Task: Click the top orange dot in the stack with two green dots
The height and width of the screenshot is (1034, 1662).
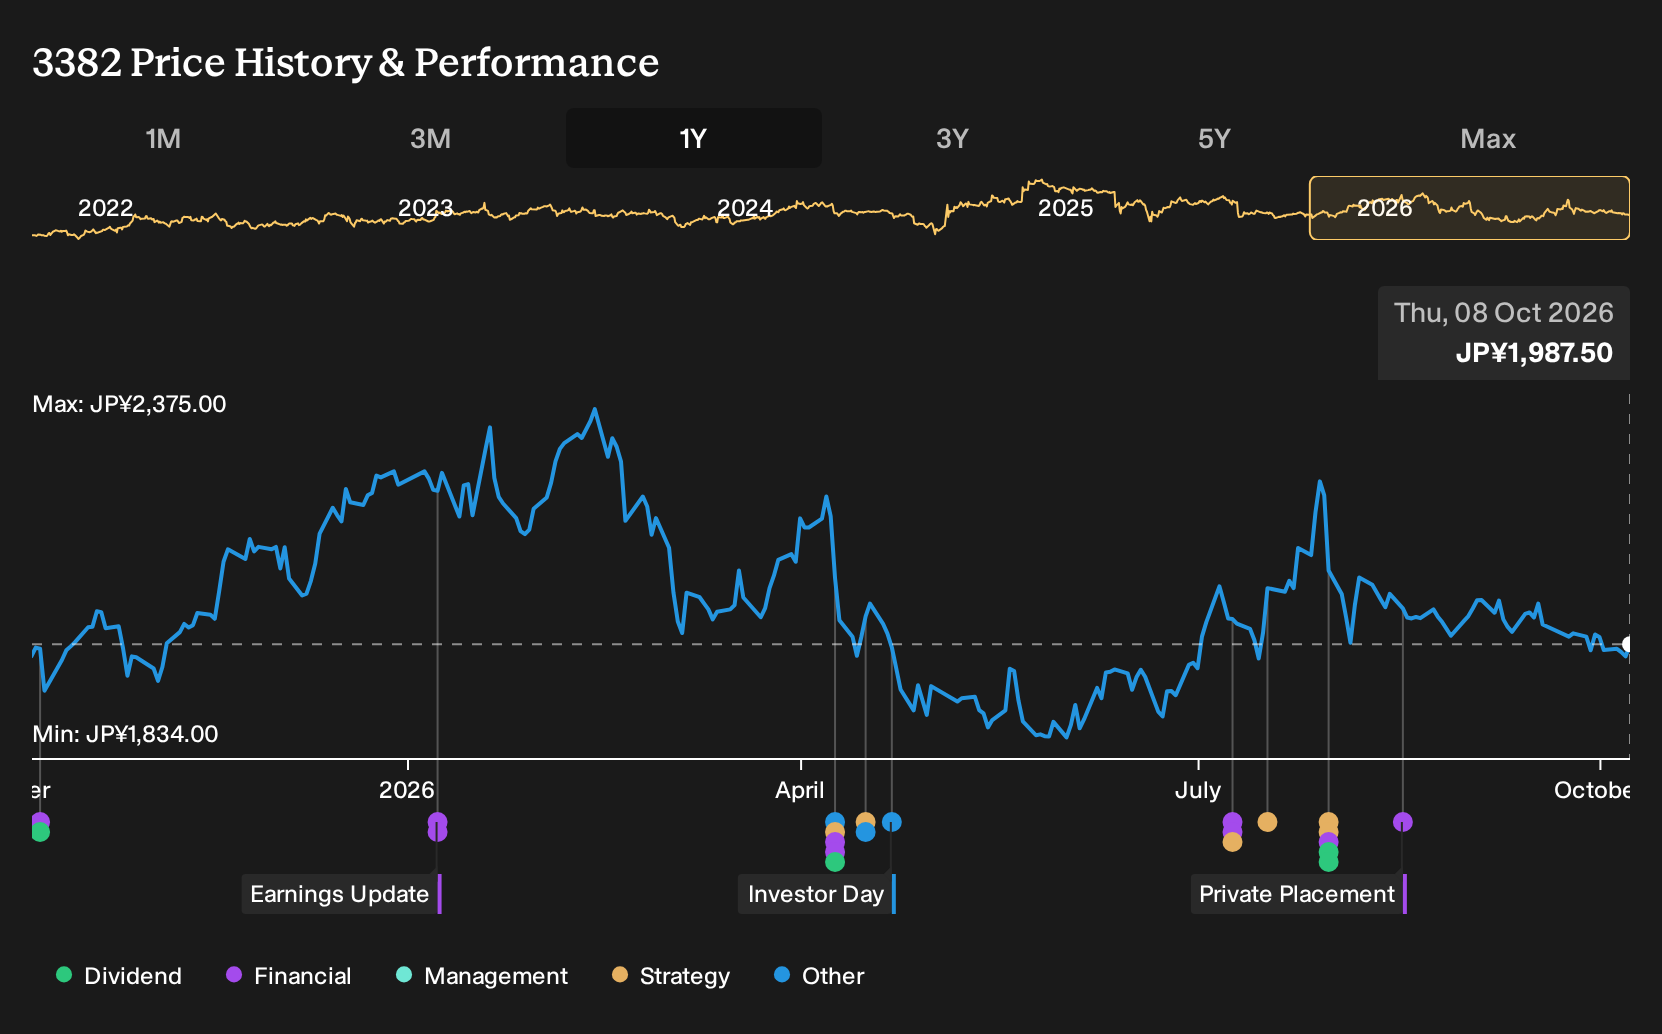Action: 1328,822
